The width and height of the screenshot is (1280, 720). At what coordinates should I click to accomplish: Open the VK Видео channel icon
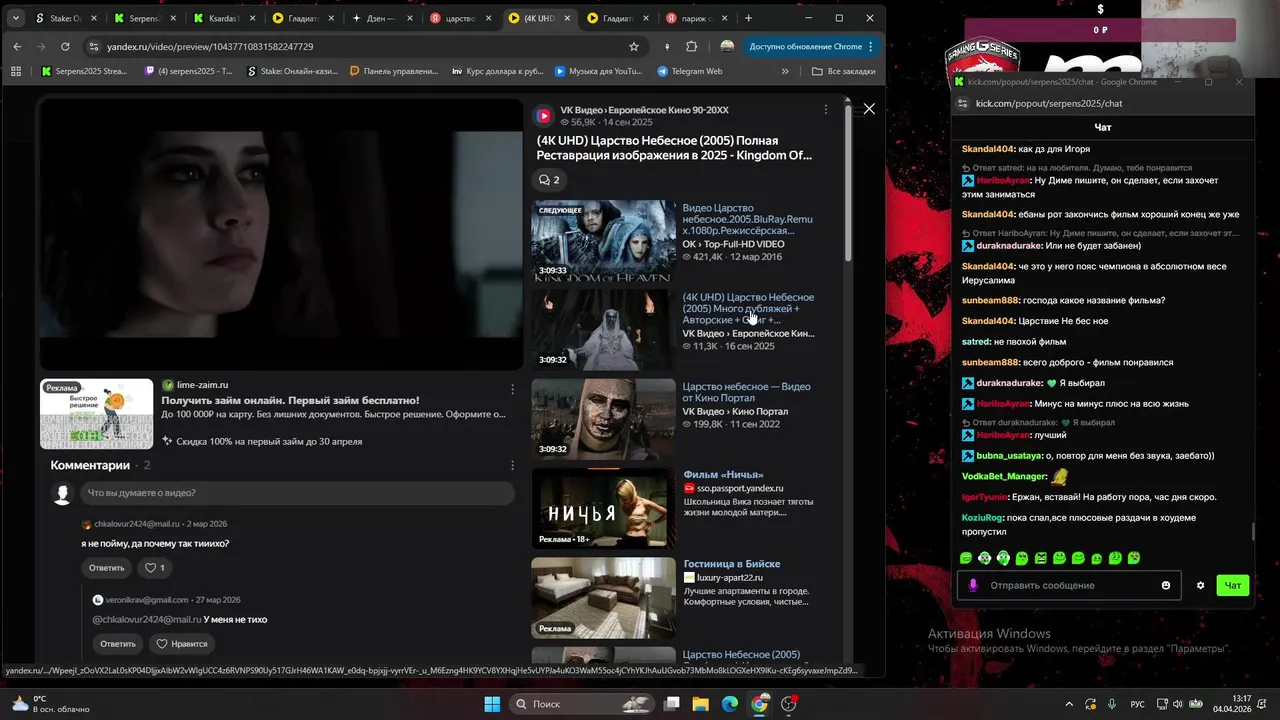coord(544,116)
